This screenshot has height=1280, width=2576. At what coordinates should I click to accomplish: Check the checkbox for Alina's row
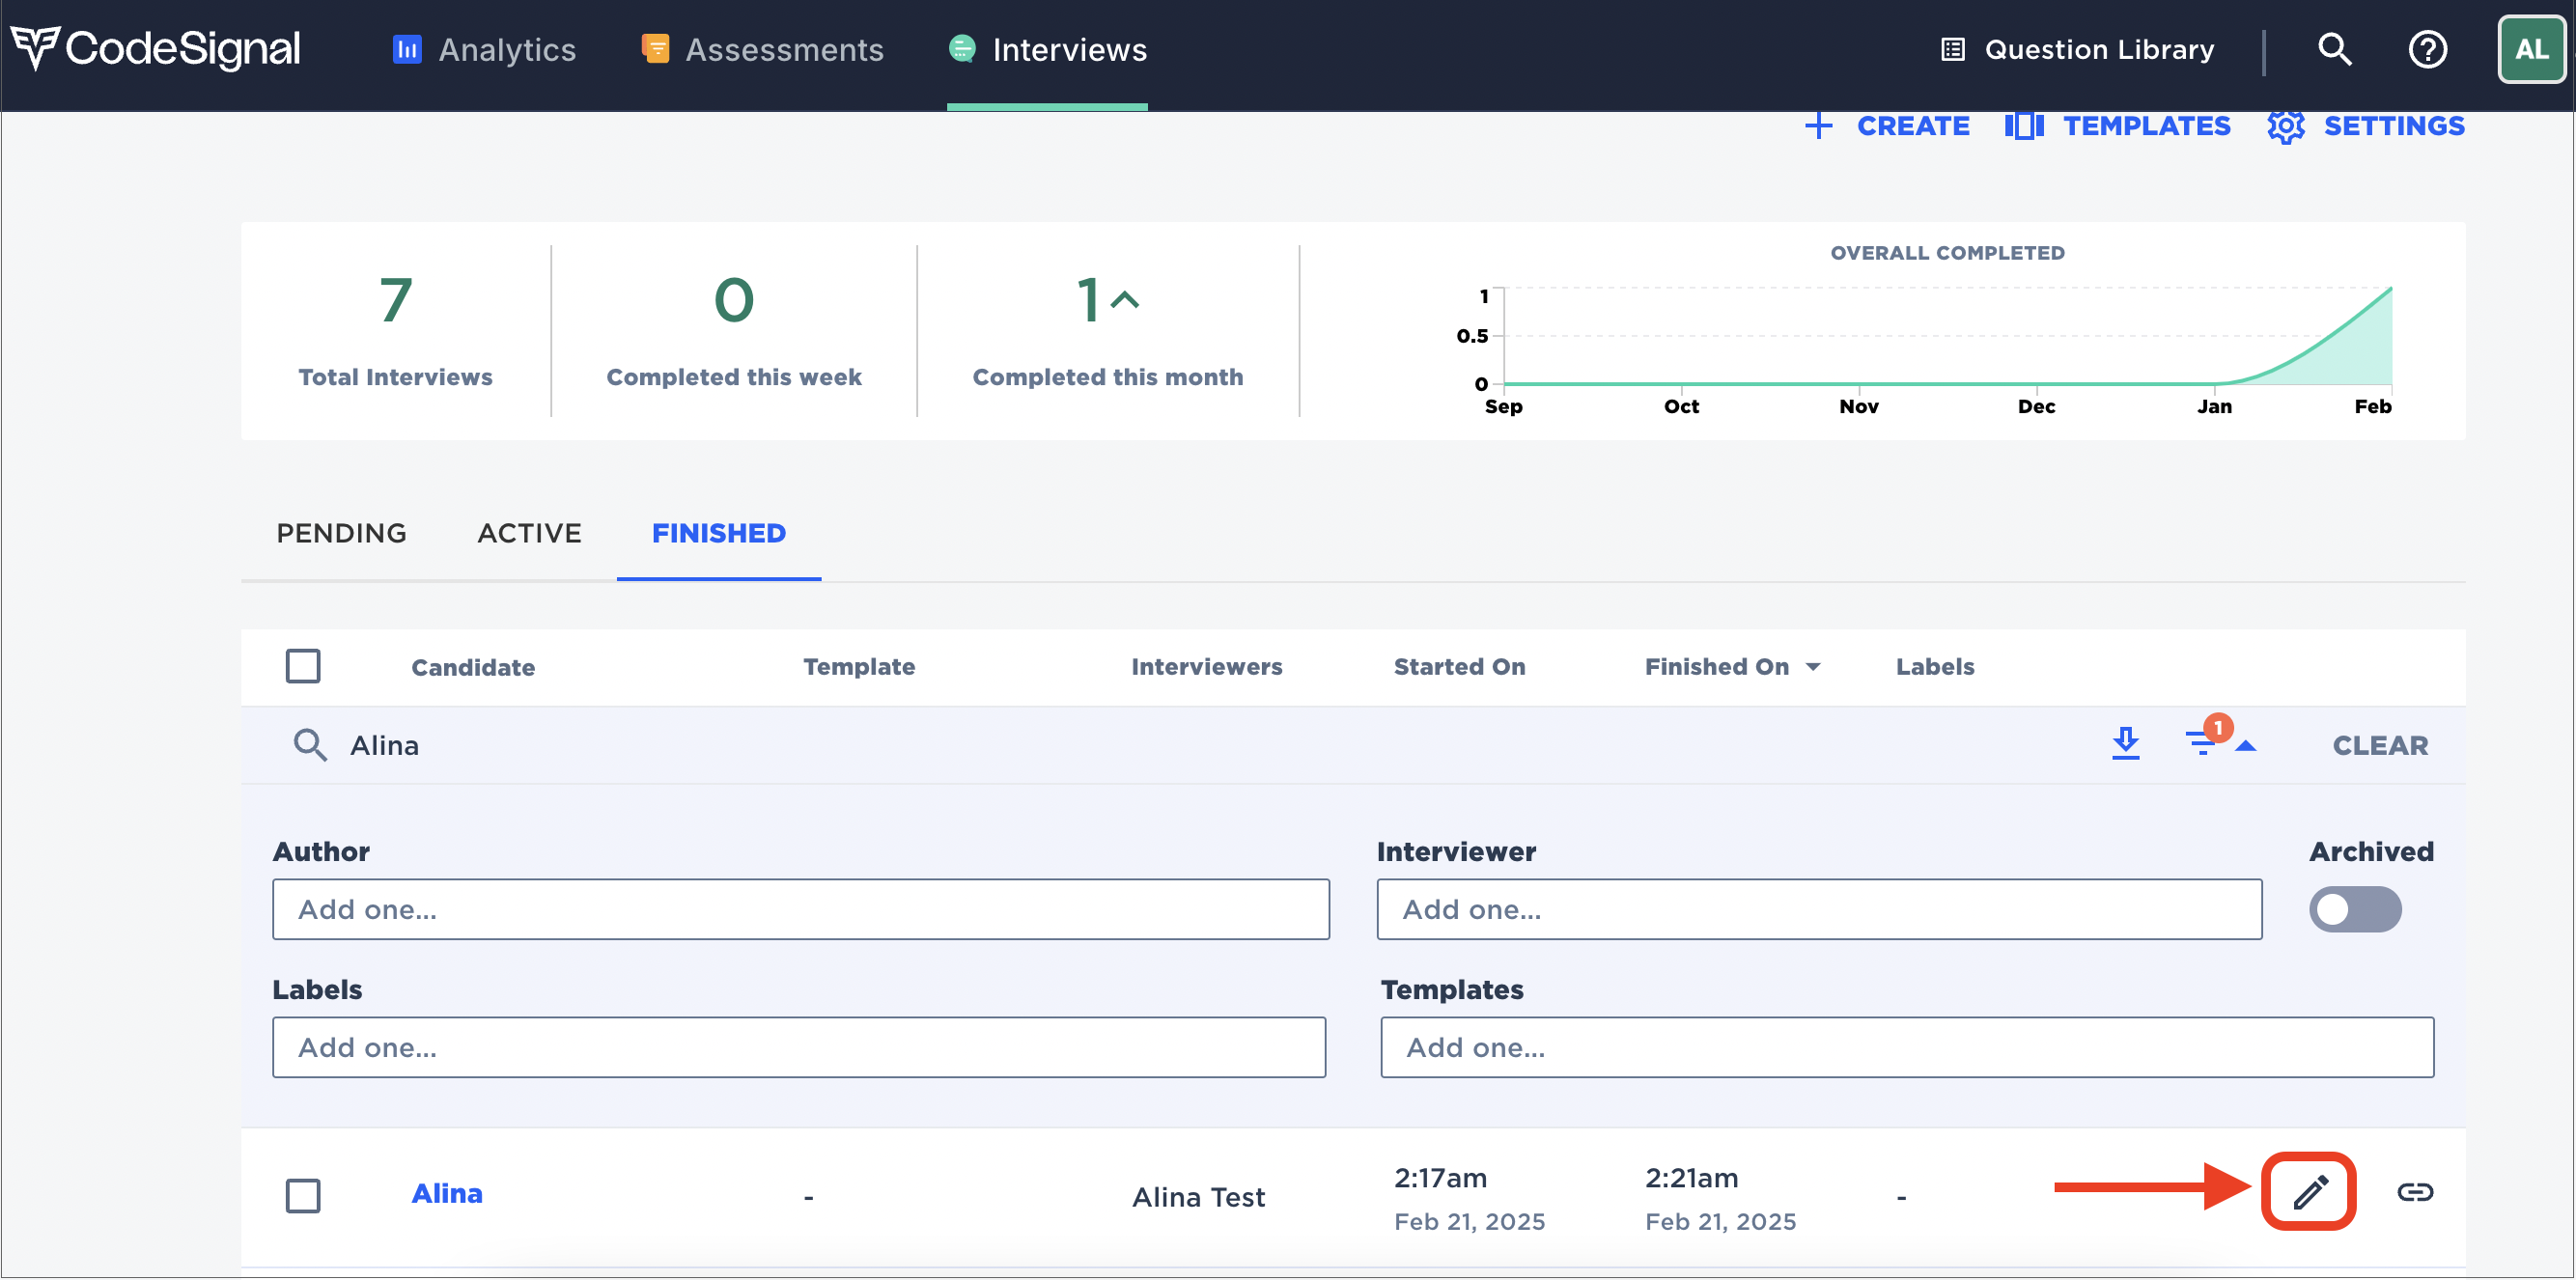[x=303, y=1196]
